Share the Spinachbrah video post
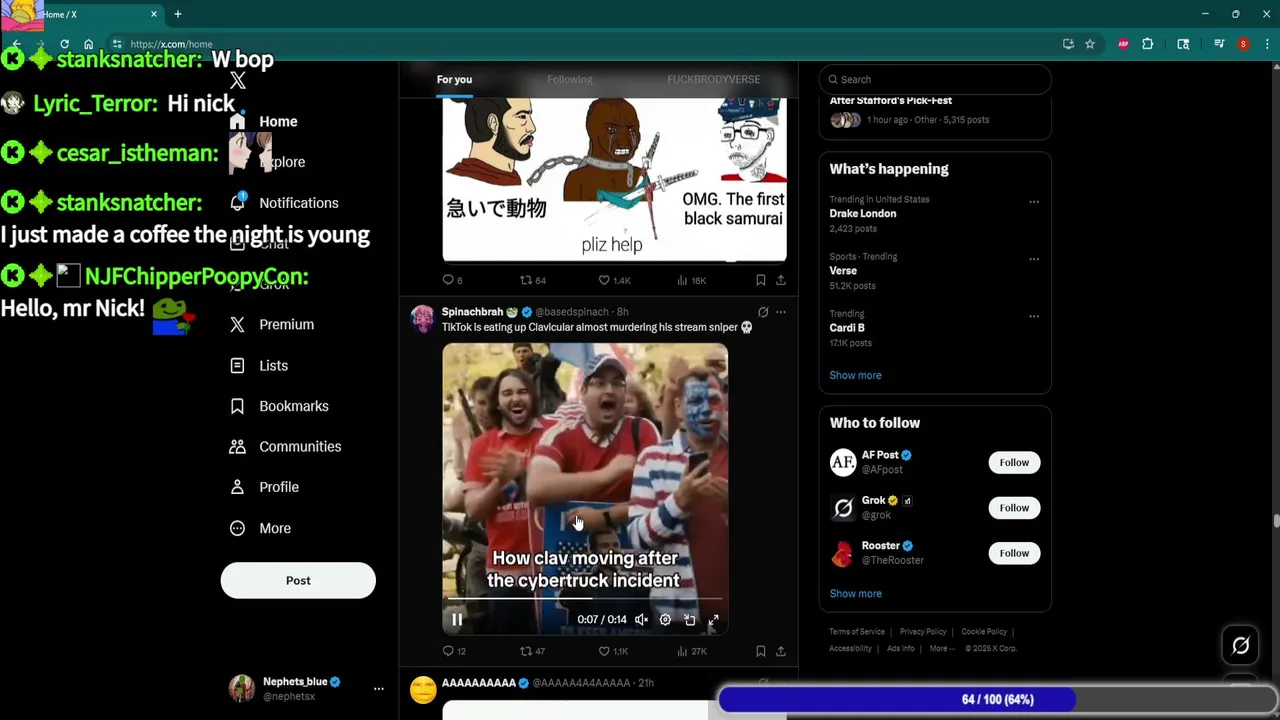Screen dimensions: 1280x720 pos(781,651)
